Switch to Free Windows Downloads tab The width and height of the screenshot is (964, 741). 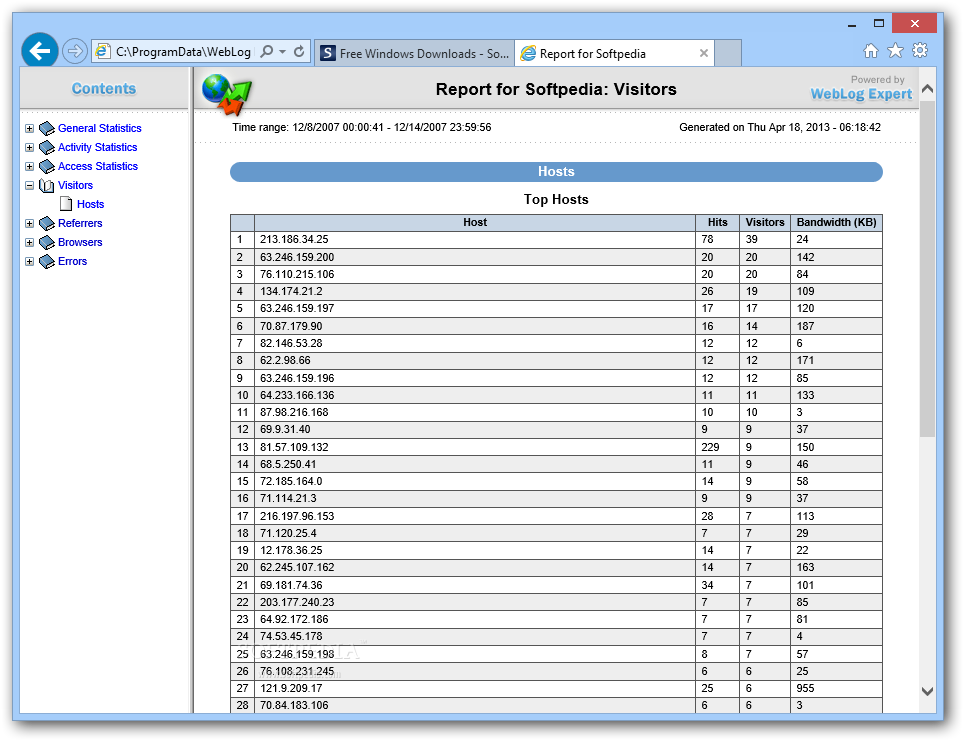415,53
